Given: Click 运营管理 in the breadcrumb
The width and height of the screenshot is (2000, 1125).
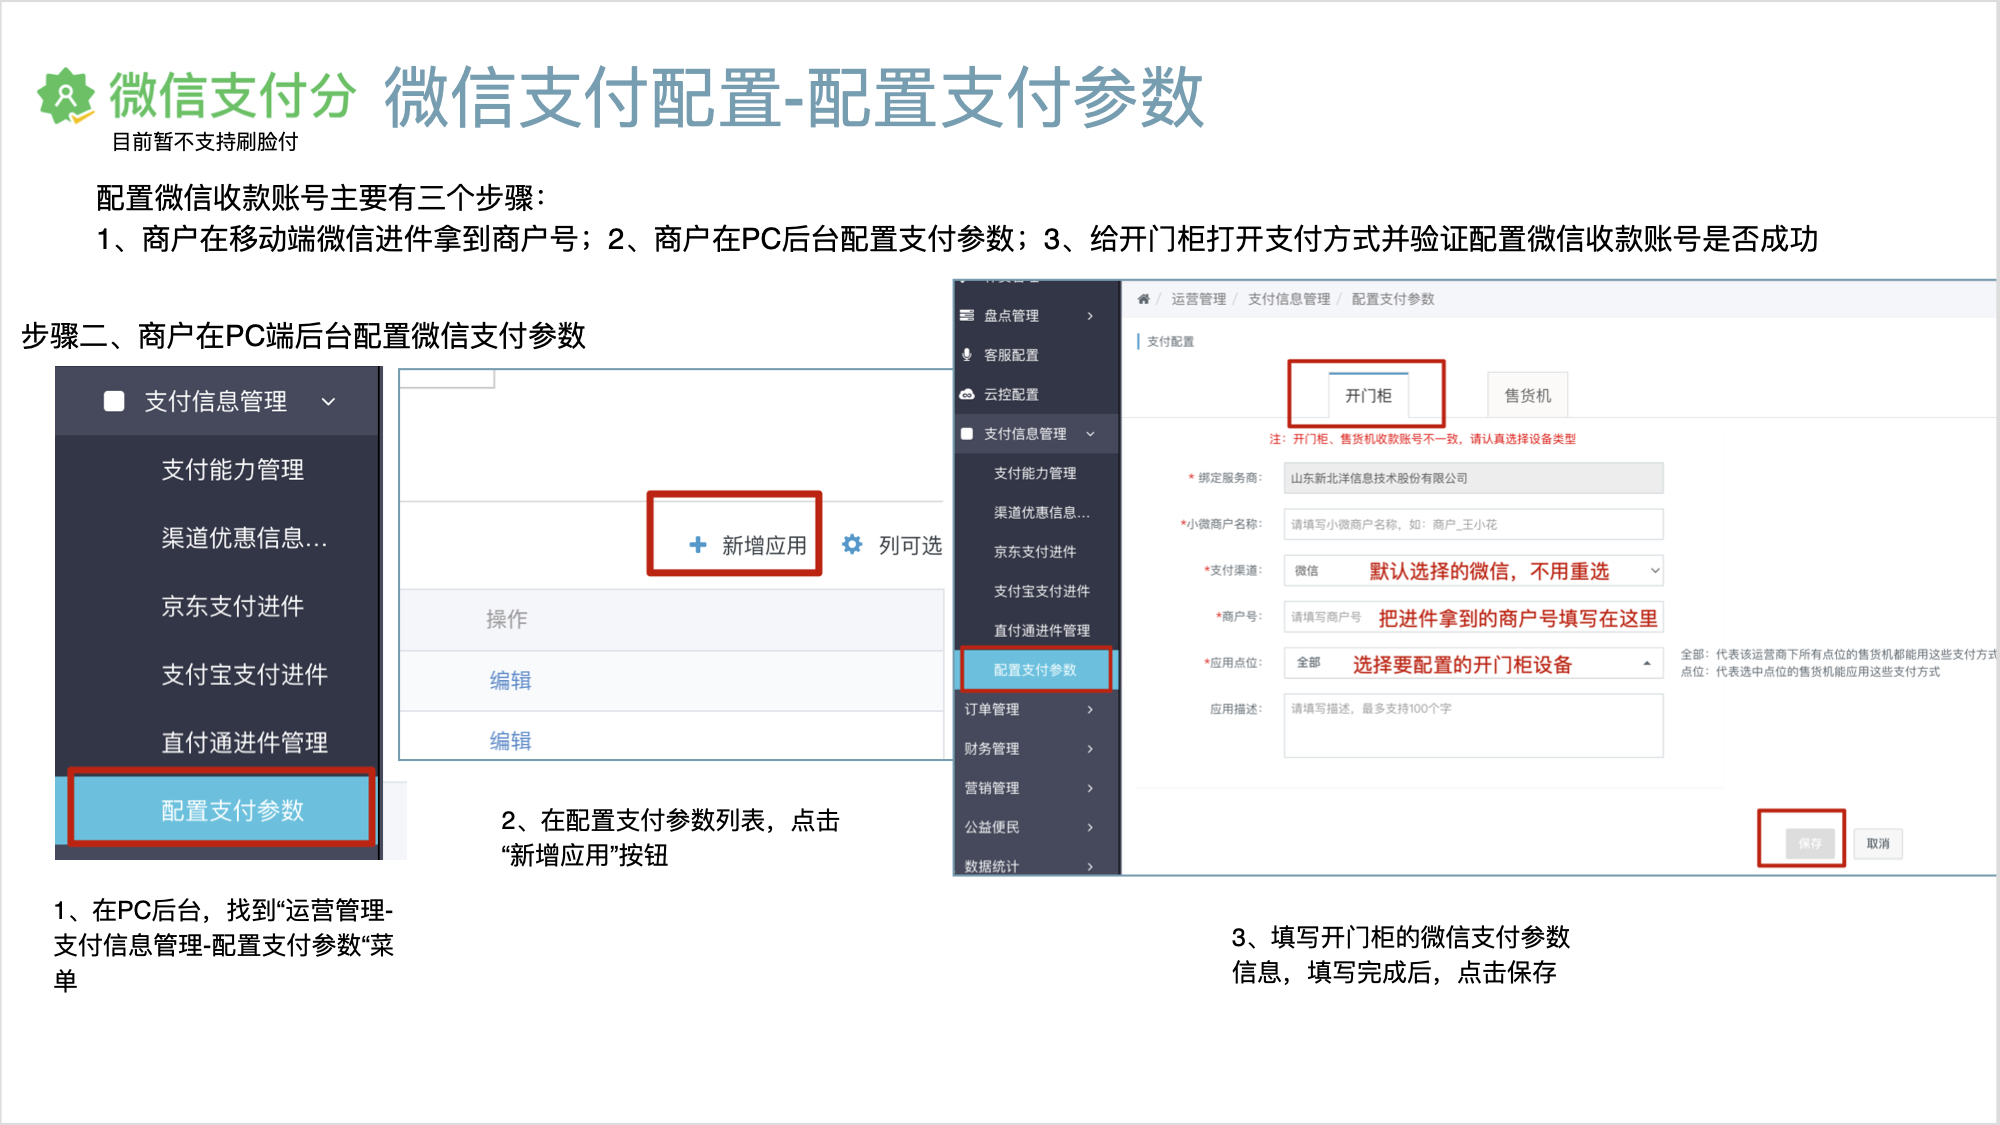Looking at the screenshot, I should [x=1198, y=299].
